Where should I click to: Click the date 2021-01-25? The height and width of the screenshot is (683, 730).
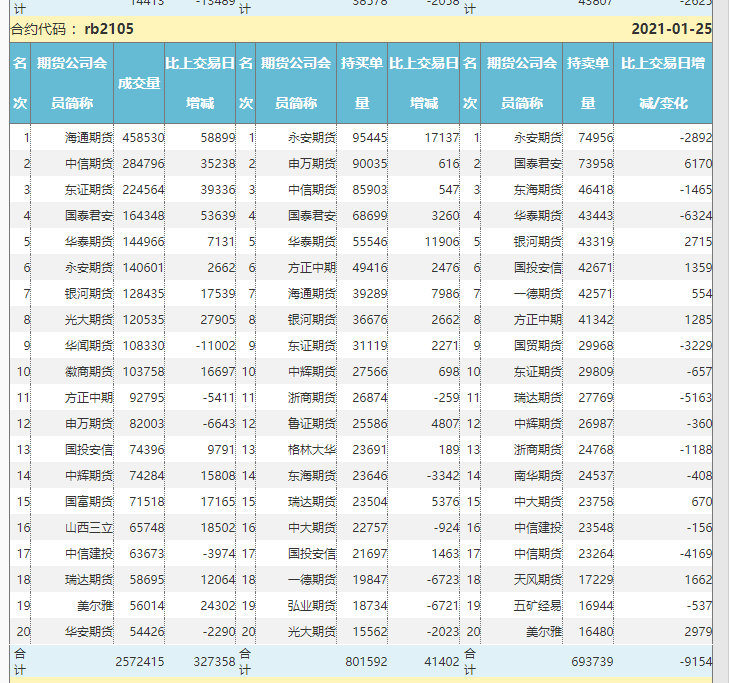click(x=671, y=29)
